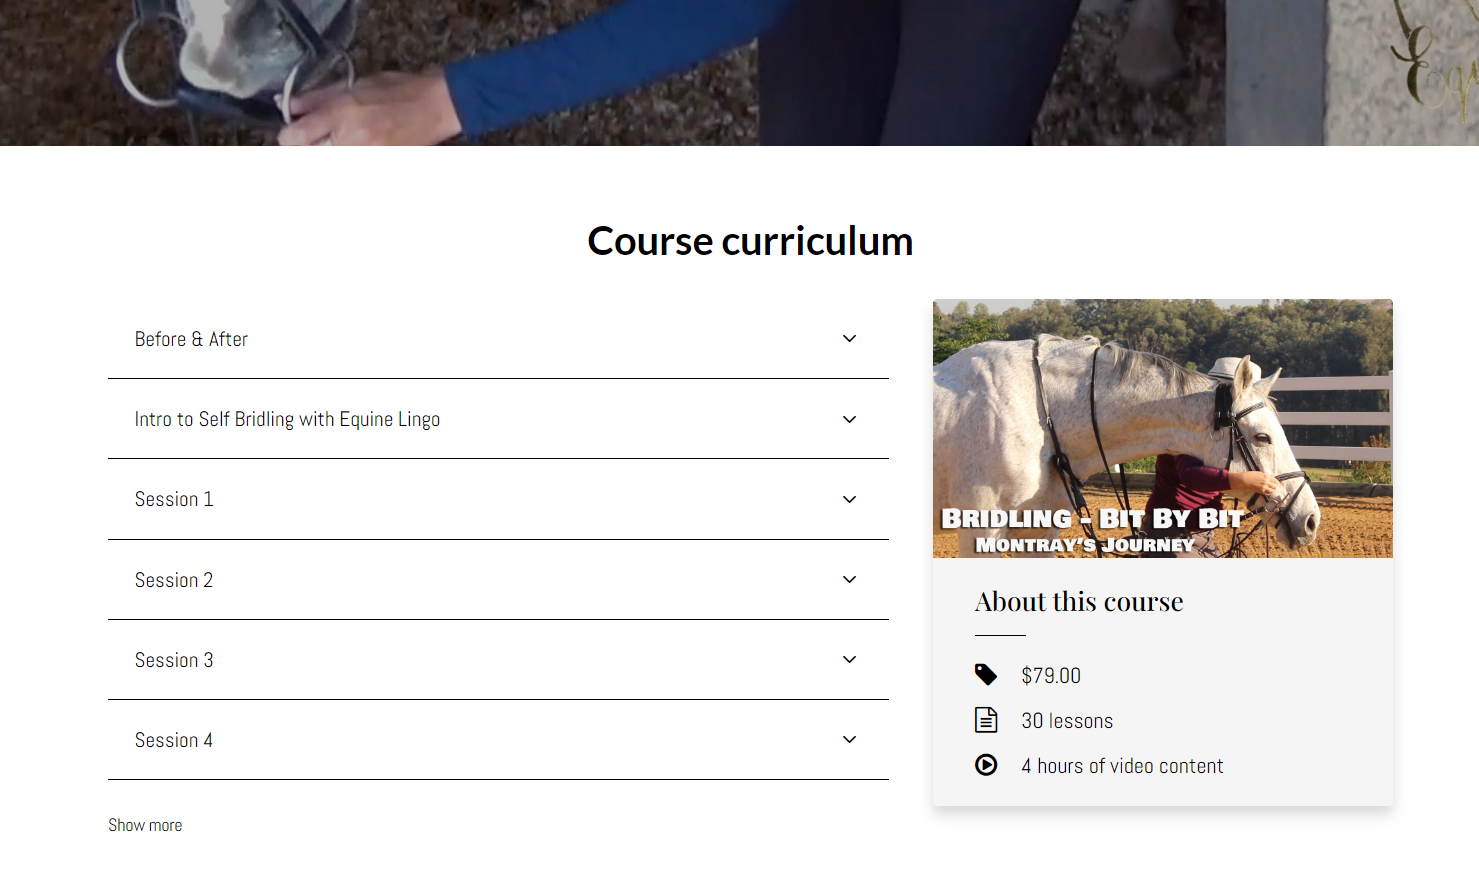This screenshot has width=1479, height=871.
Task: Expand Session 4 chevron arrow
Action: [849, 740]
